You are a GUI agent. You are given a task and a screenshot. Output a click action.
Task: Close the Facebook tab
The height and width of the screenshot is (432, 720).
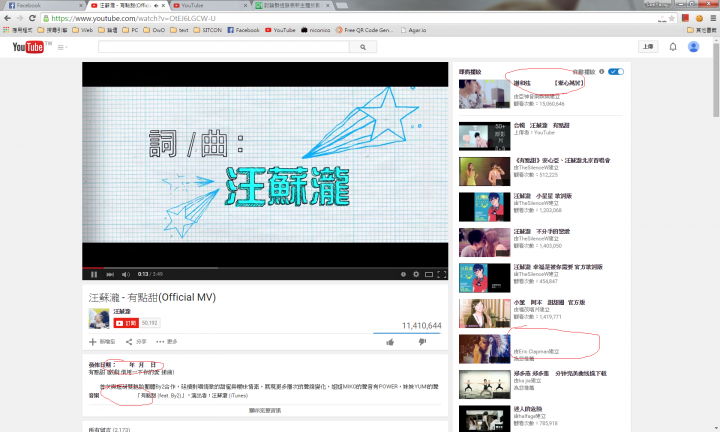(81, 6)
